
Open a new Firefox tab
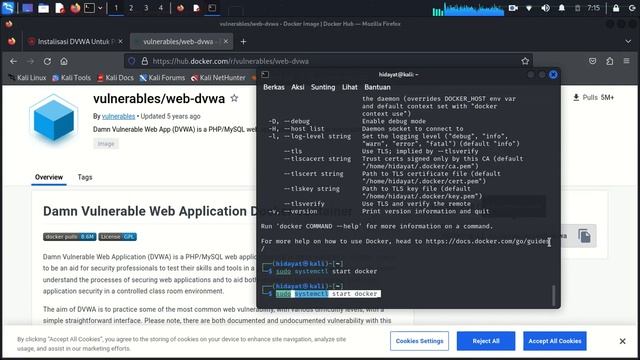click(x=243, y=42)
